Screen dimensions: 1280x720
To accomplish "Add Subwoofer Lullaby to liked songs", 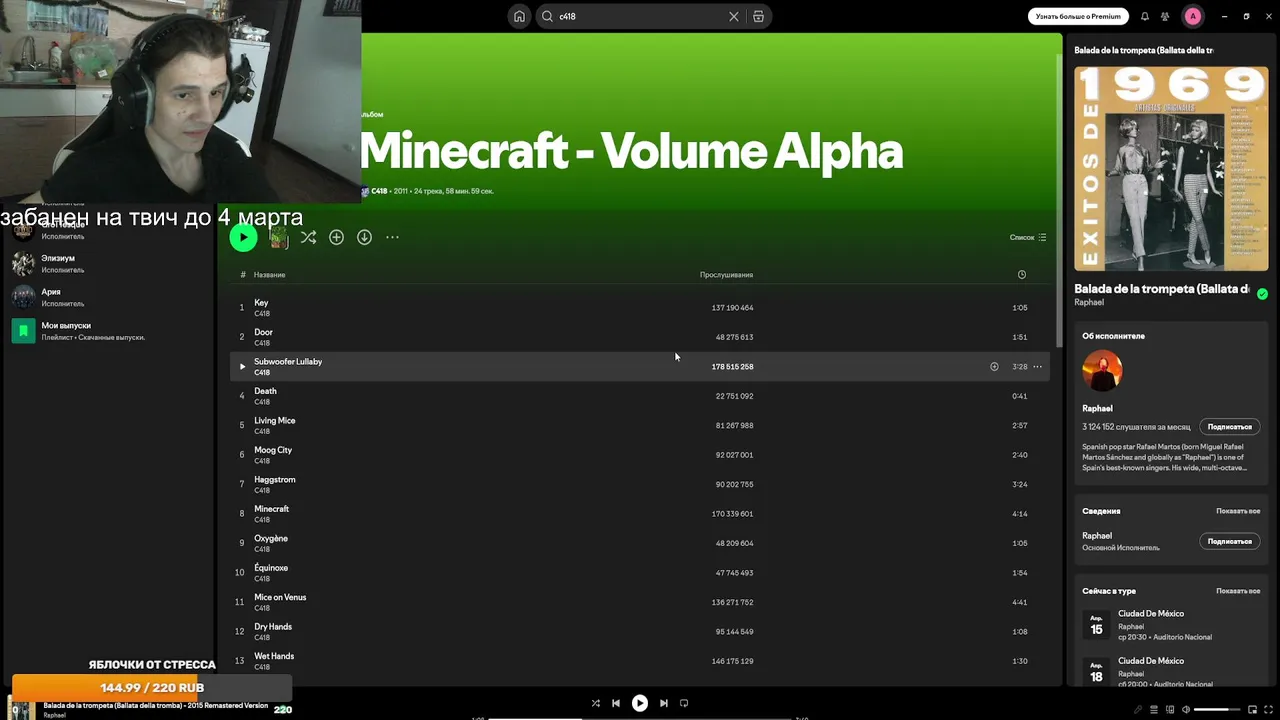I will pos(994,366).
